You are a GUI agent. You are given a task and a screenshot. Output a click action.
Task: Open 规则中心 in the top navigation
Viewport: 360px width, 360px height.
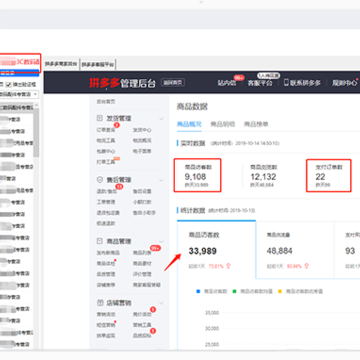point(344,83)
